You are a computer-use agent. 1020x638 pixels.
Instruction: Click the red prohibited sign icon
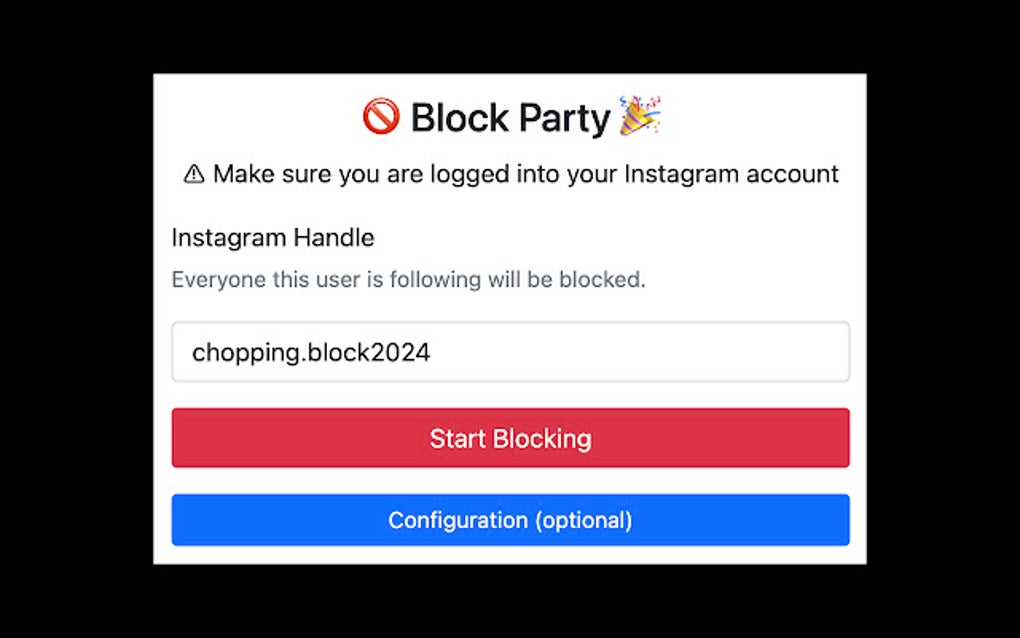[380, 117]
